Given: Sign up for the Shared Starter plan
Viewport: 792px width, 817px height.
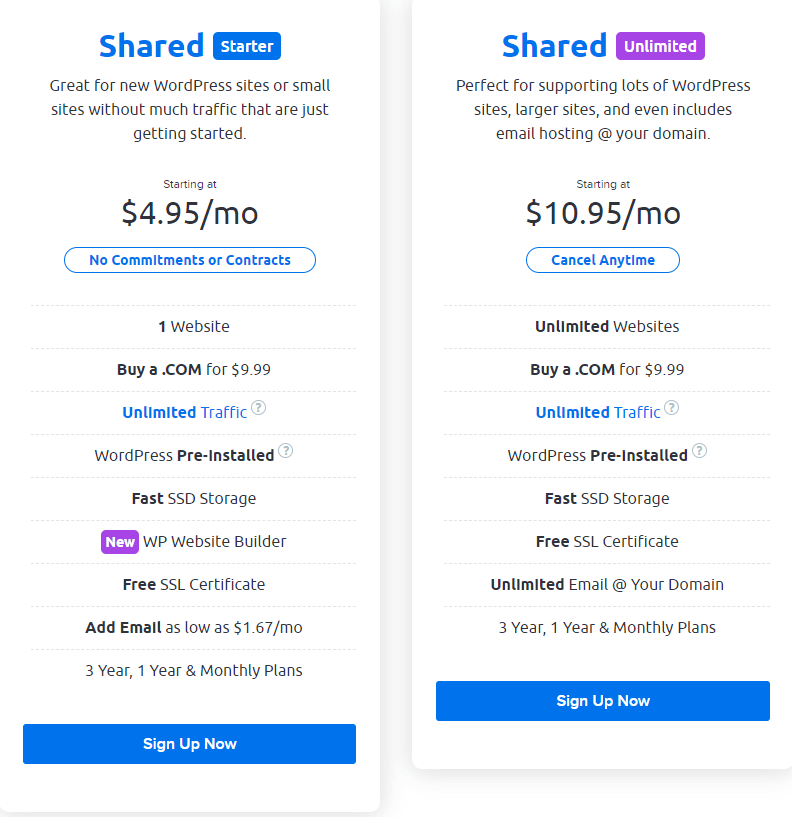Looking at the screenshot, I should 190,744.
